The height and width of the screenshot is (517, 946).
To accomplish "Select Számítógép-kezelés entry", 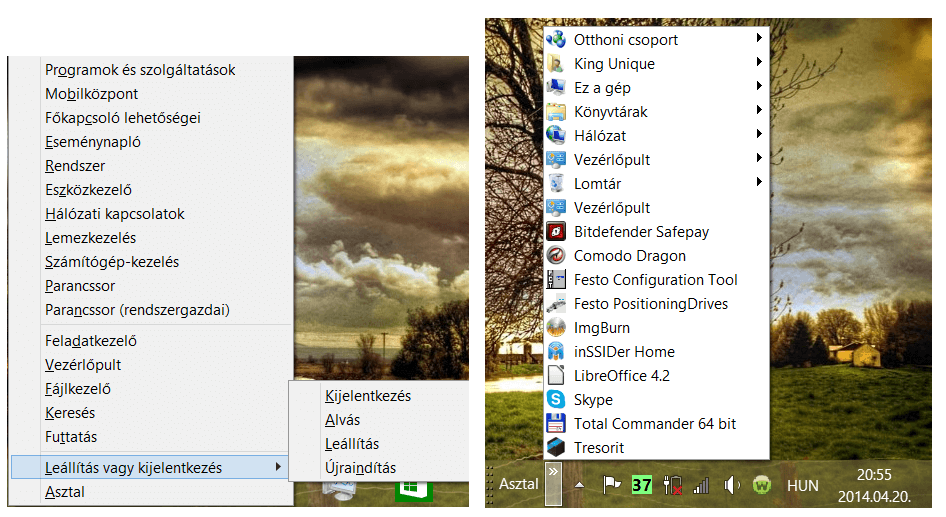I will click(112, 262).
